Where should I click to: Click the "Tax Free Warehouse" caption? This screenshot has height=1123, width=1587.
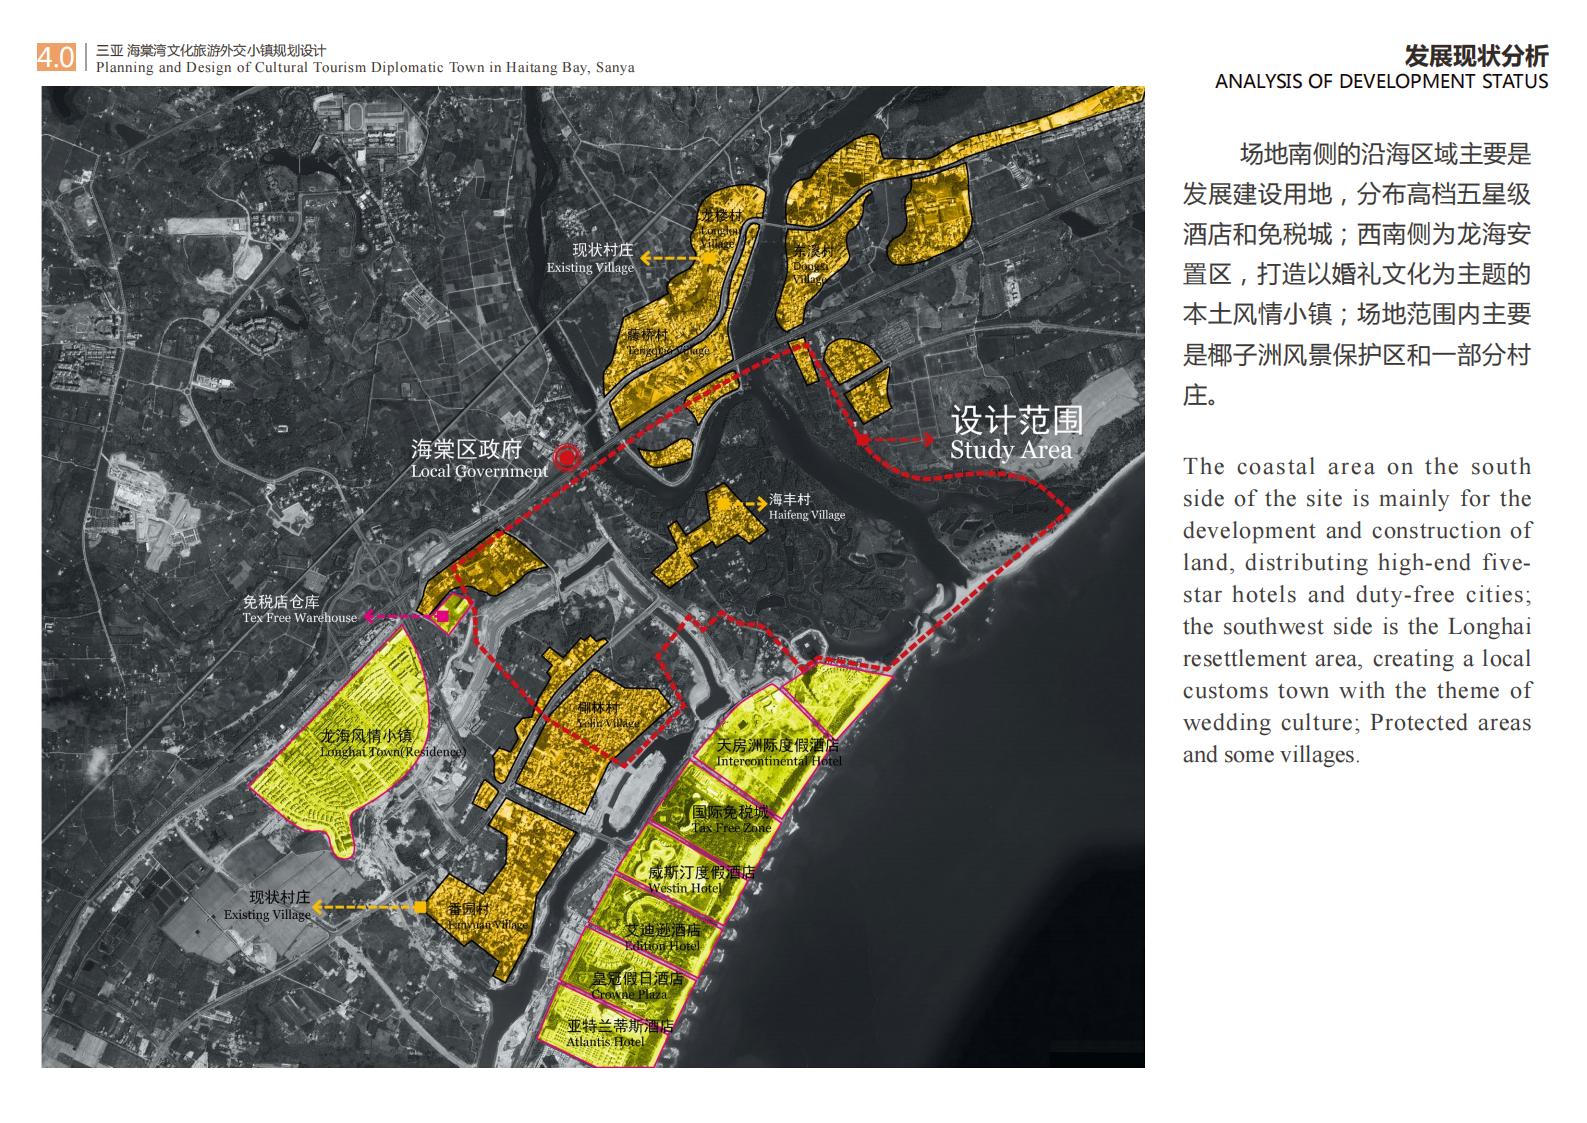pyautogui.click(x=300, y=618)
